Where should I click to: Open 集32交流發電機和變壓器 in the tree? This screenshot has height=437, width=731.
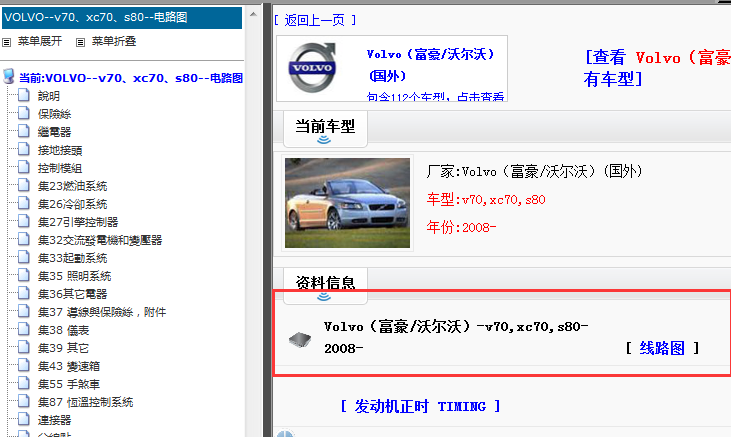coord(100,240)
